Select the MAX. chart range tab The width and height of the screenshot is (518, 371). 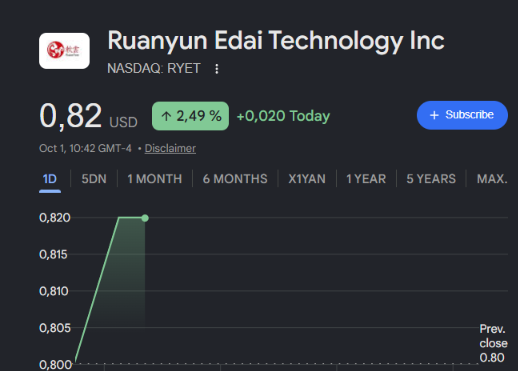[492, 179]
